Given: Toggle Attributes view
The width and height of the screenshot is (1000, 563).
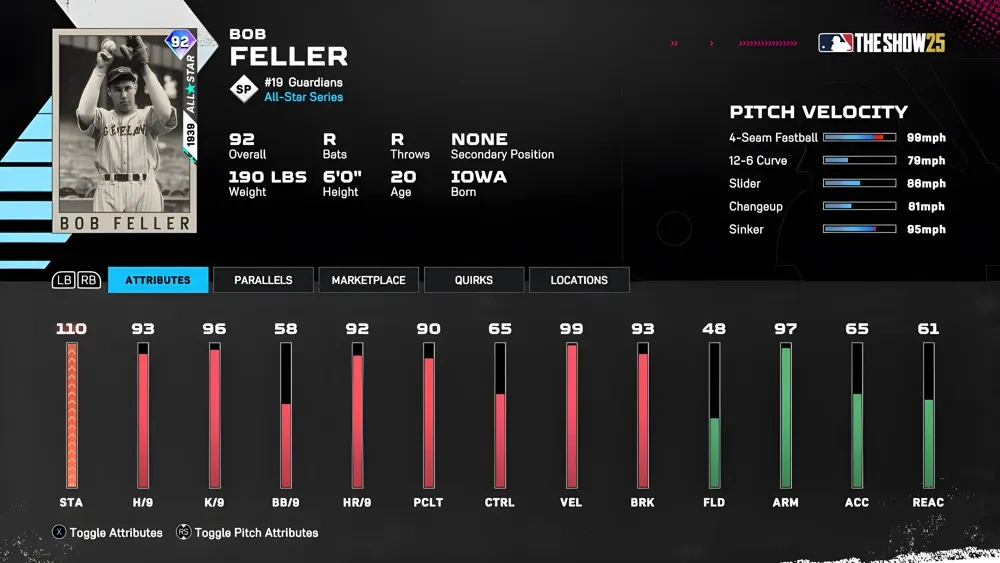Looking at the screenshot, I should [x=116, y=533].
